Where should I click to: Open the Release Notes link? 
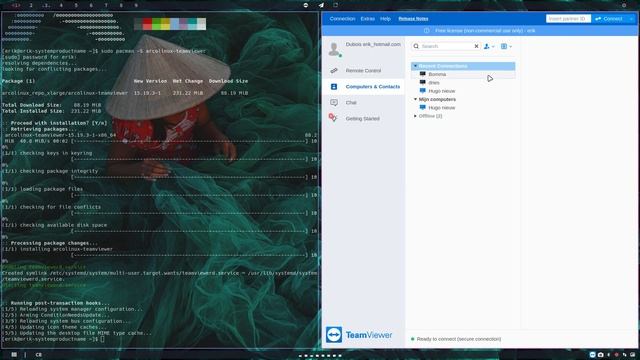[x=413, y=19]
